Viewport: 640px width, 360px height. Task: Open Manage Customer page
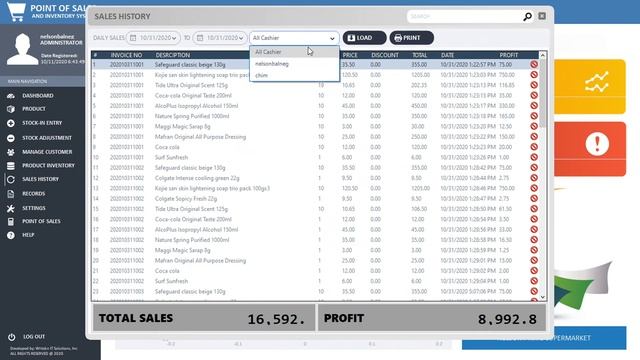pos(47,152)
